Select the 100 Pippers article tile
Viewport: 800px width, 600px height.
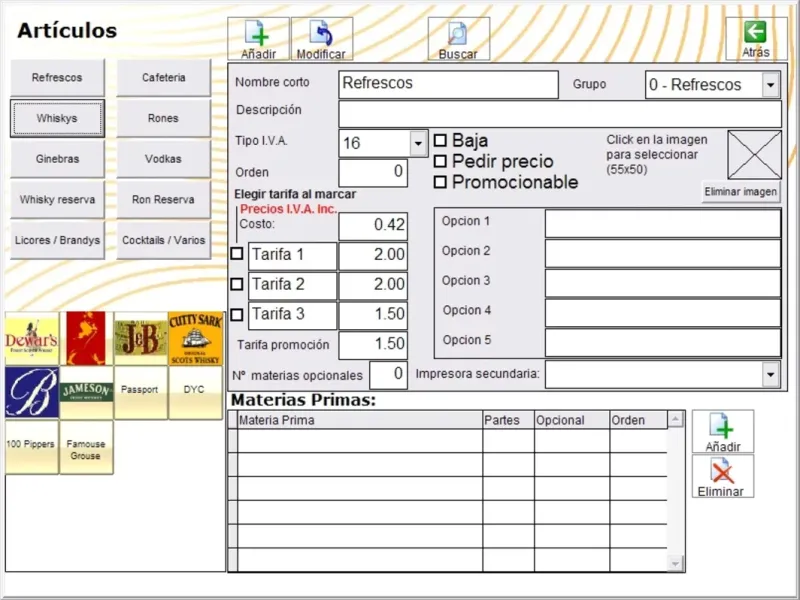[x=32, y=447]
